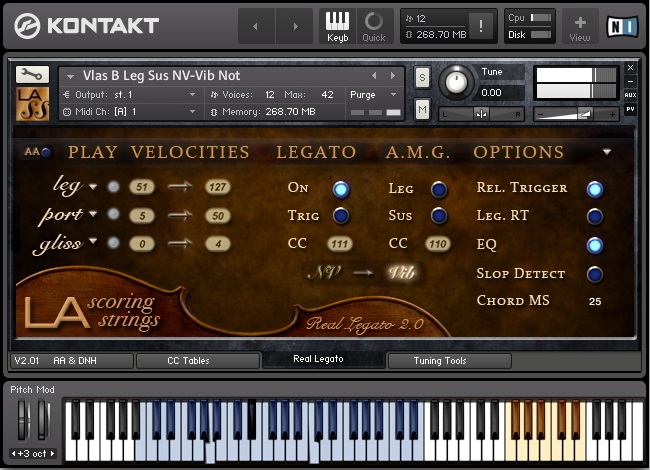Toggle the Keyb keyboard panel
Viewport: 650px width, 470px height.
(337, 26)
